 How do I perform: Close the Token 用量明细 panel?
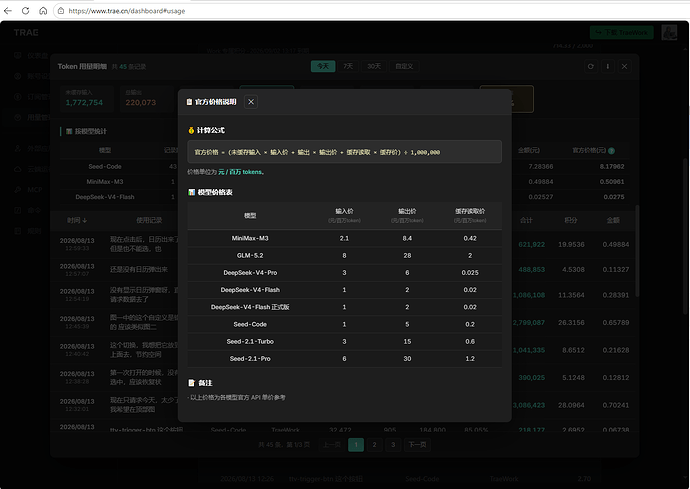click(x=624, y=66)
